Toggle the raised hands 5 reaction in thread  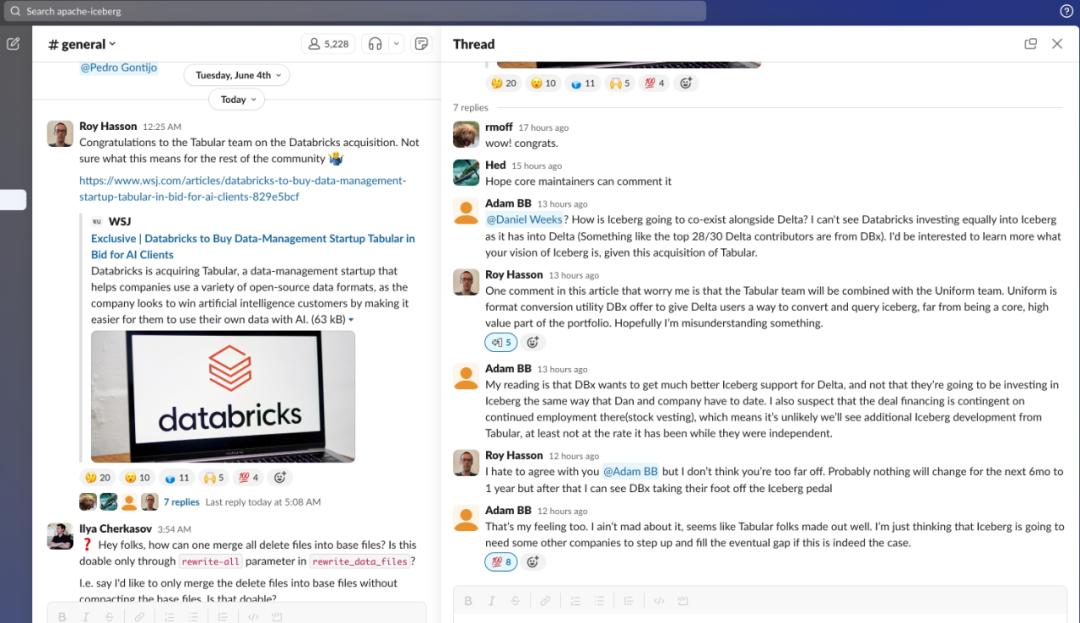point(619,83)
